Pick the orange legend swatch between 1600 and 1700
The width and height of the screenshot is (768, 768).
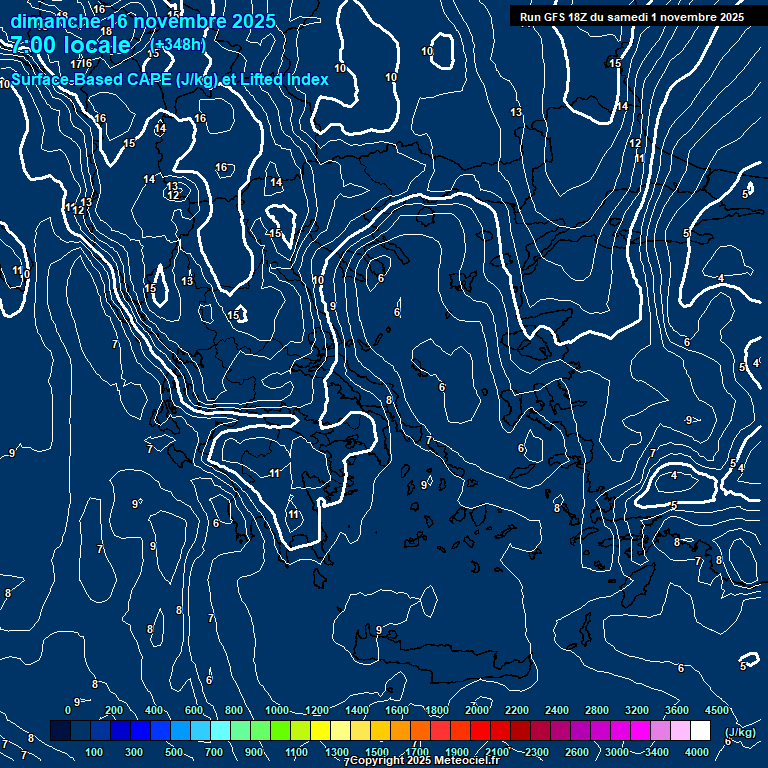401,730
